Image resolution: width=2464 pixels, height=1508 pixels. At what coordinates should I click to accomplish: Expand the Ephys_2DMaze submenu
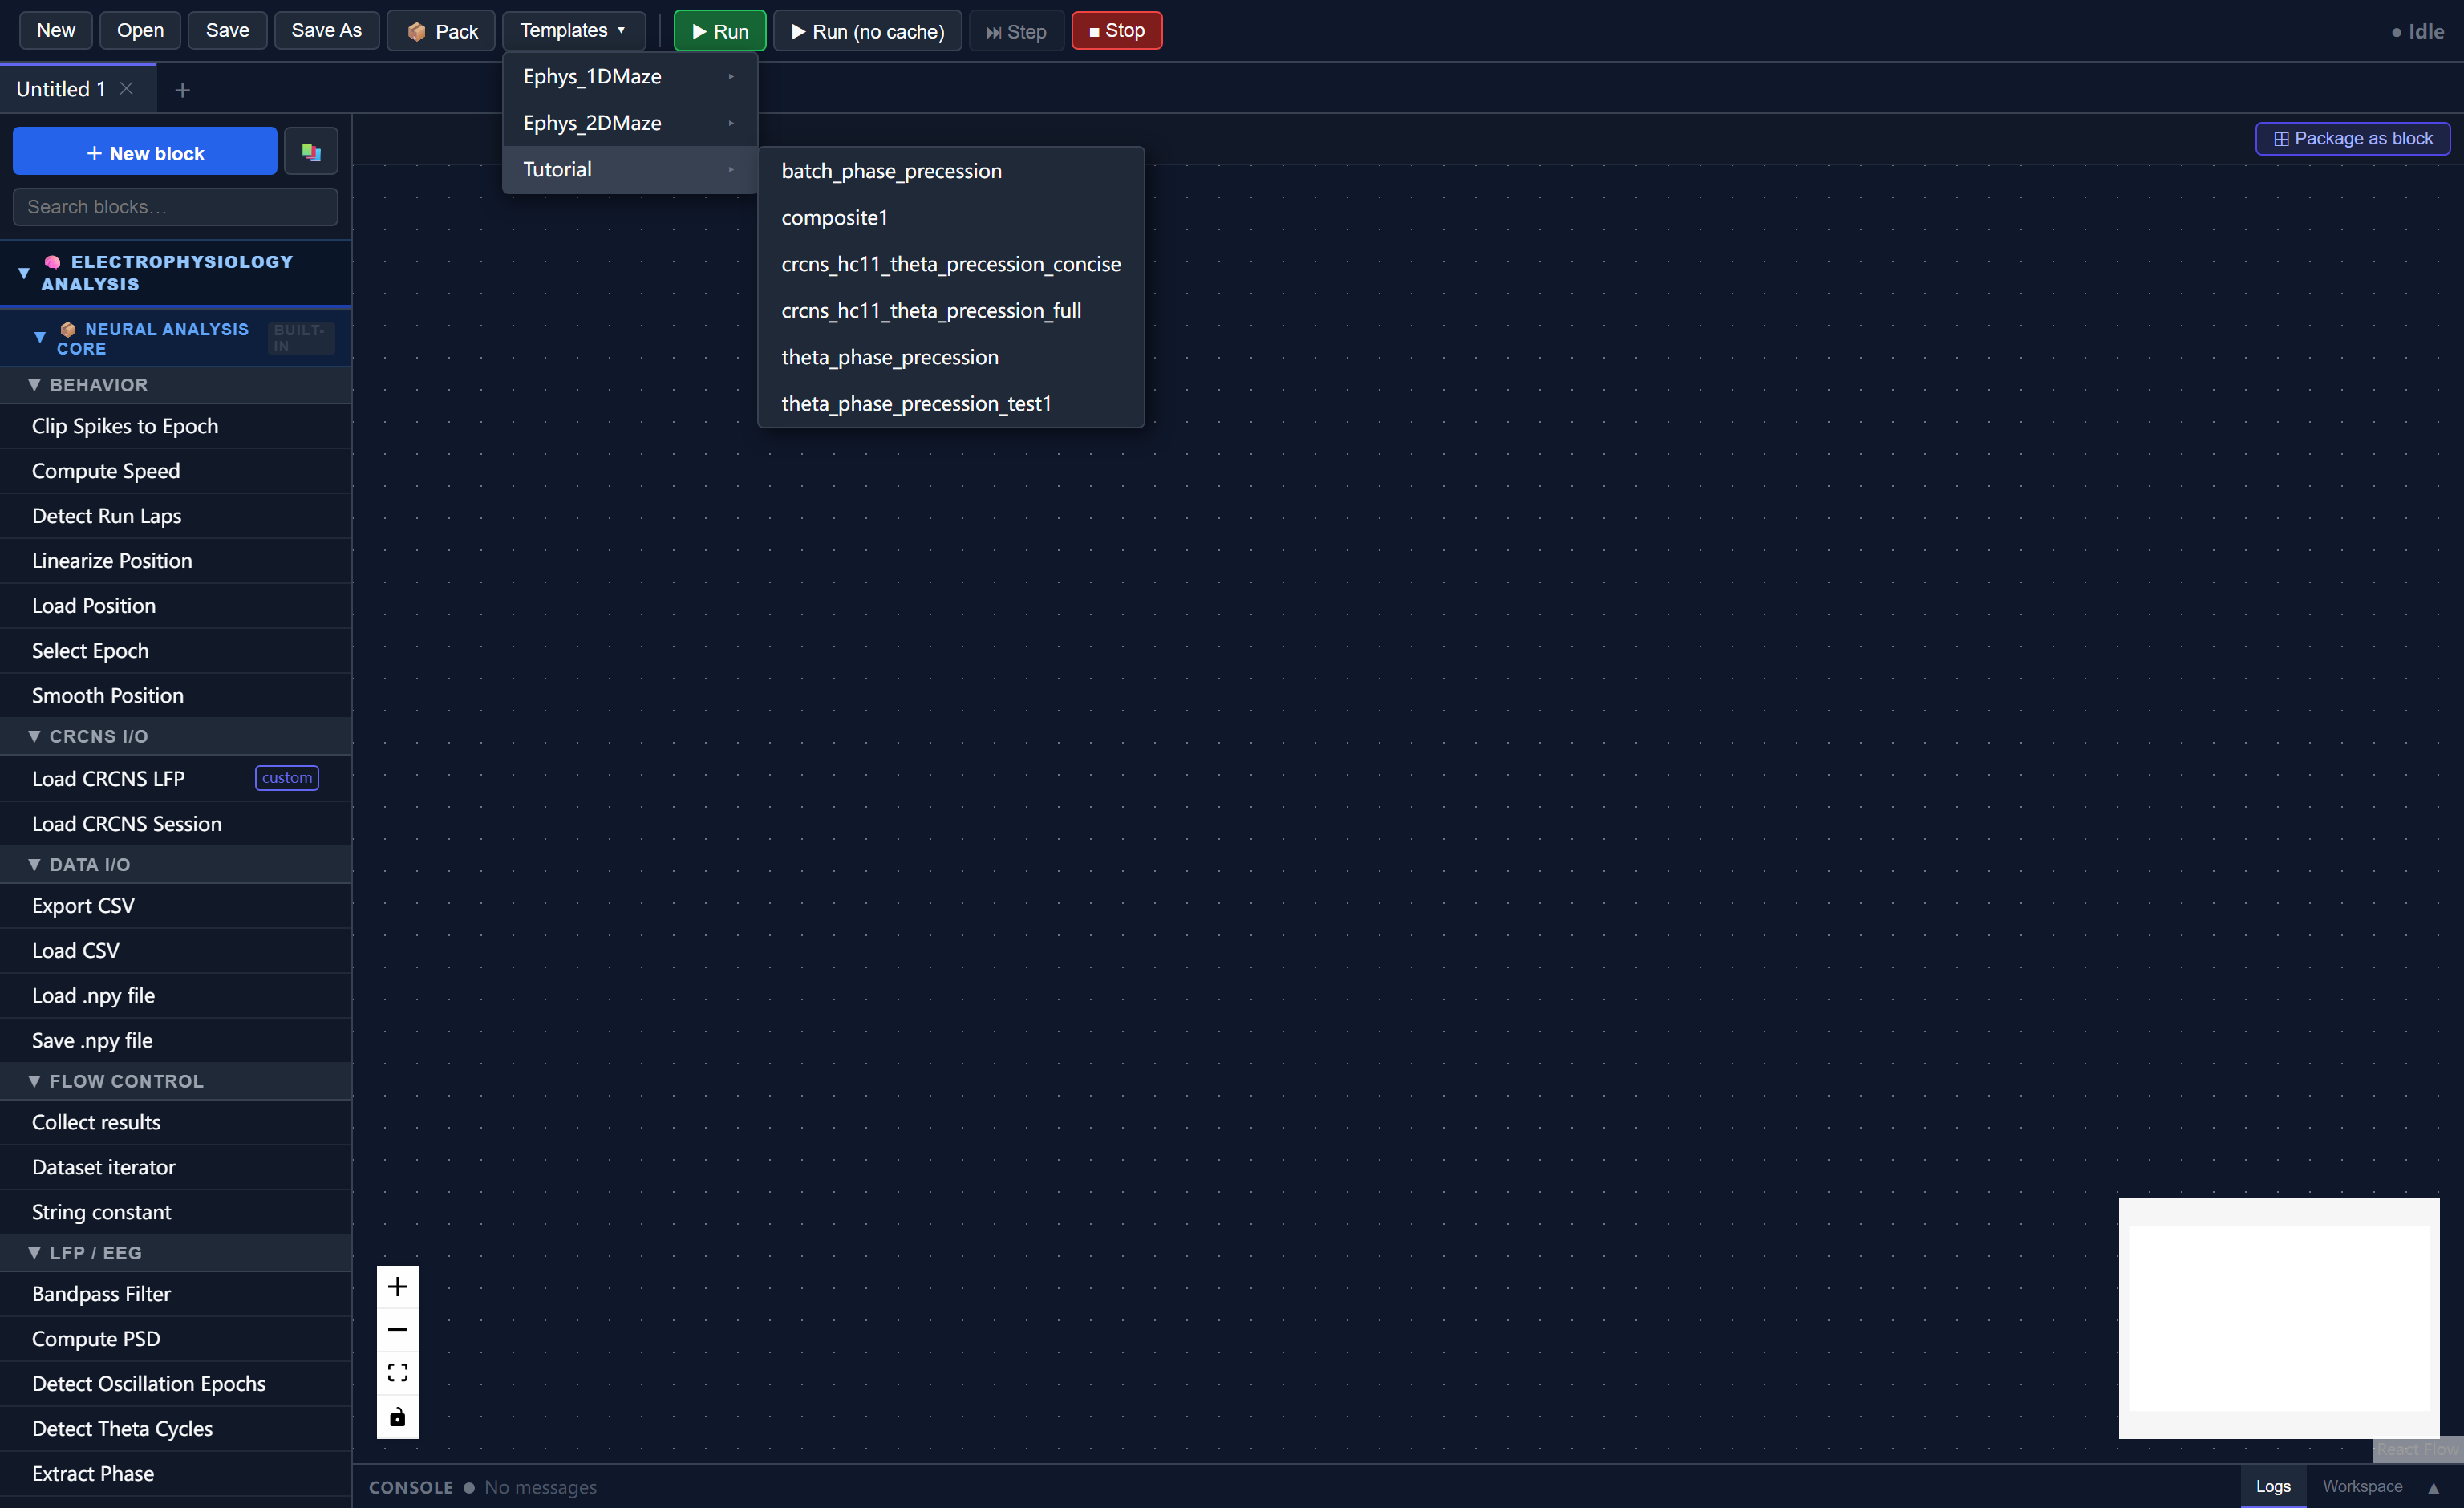(630, 123)
